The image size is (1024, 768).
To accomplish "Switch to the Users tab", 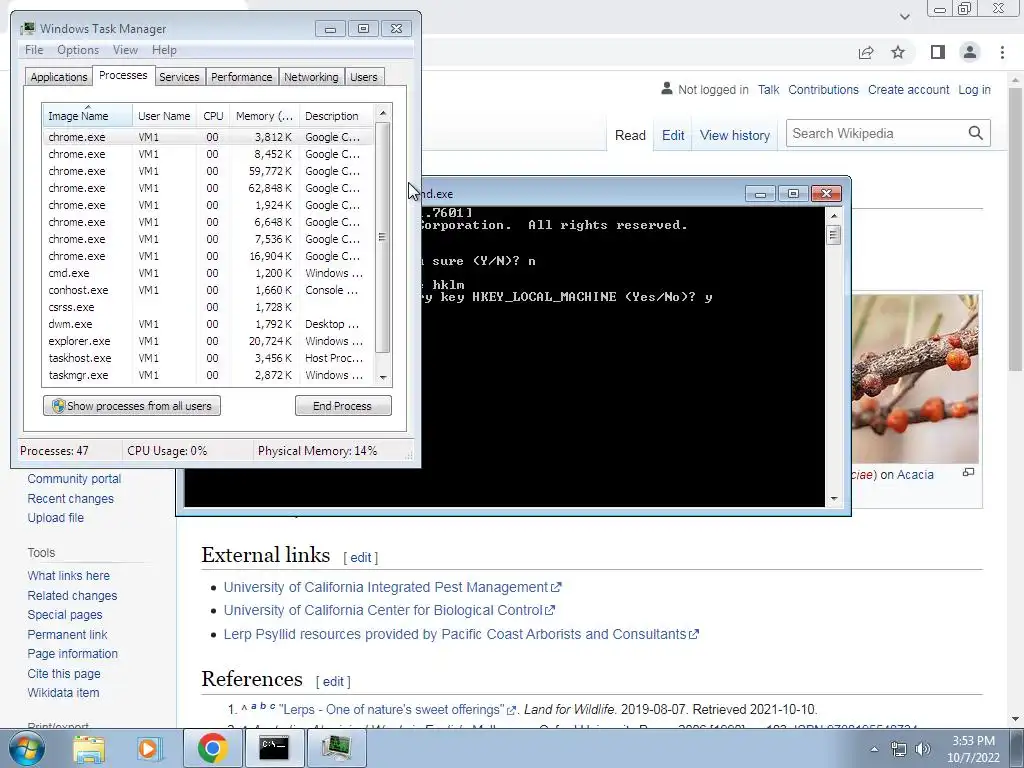I will [364, 77].
